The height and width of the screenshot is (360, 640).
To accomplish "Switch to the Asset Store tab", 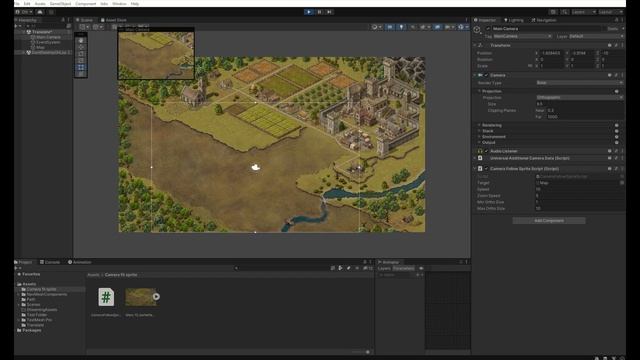I will click(x=114, y=20).
